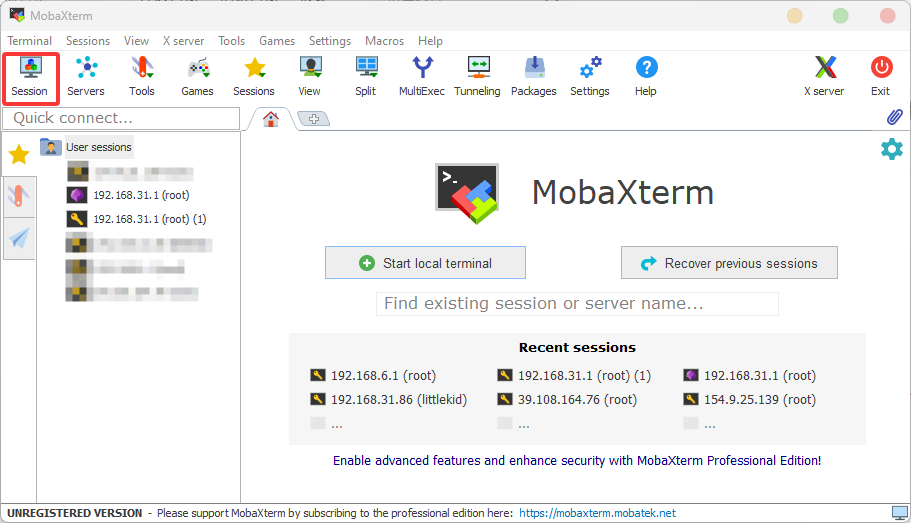The height and width of the screenshot is (523, 911).
Task: Open the Help menu in menu bar
Action: click(431, 41)
